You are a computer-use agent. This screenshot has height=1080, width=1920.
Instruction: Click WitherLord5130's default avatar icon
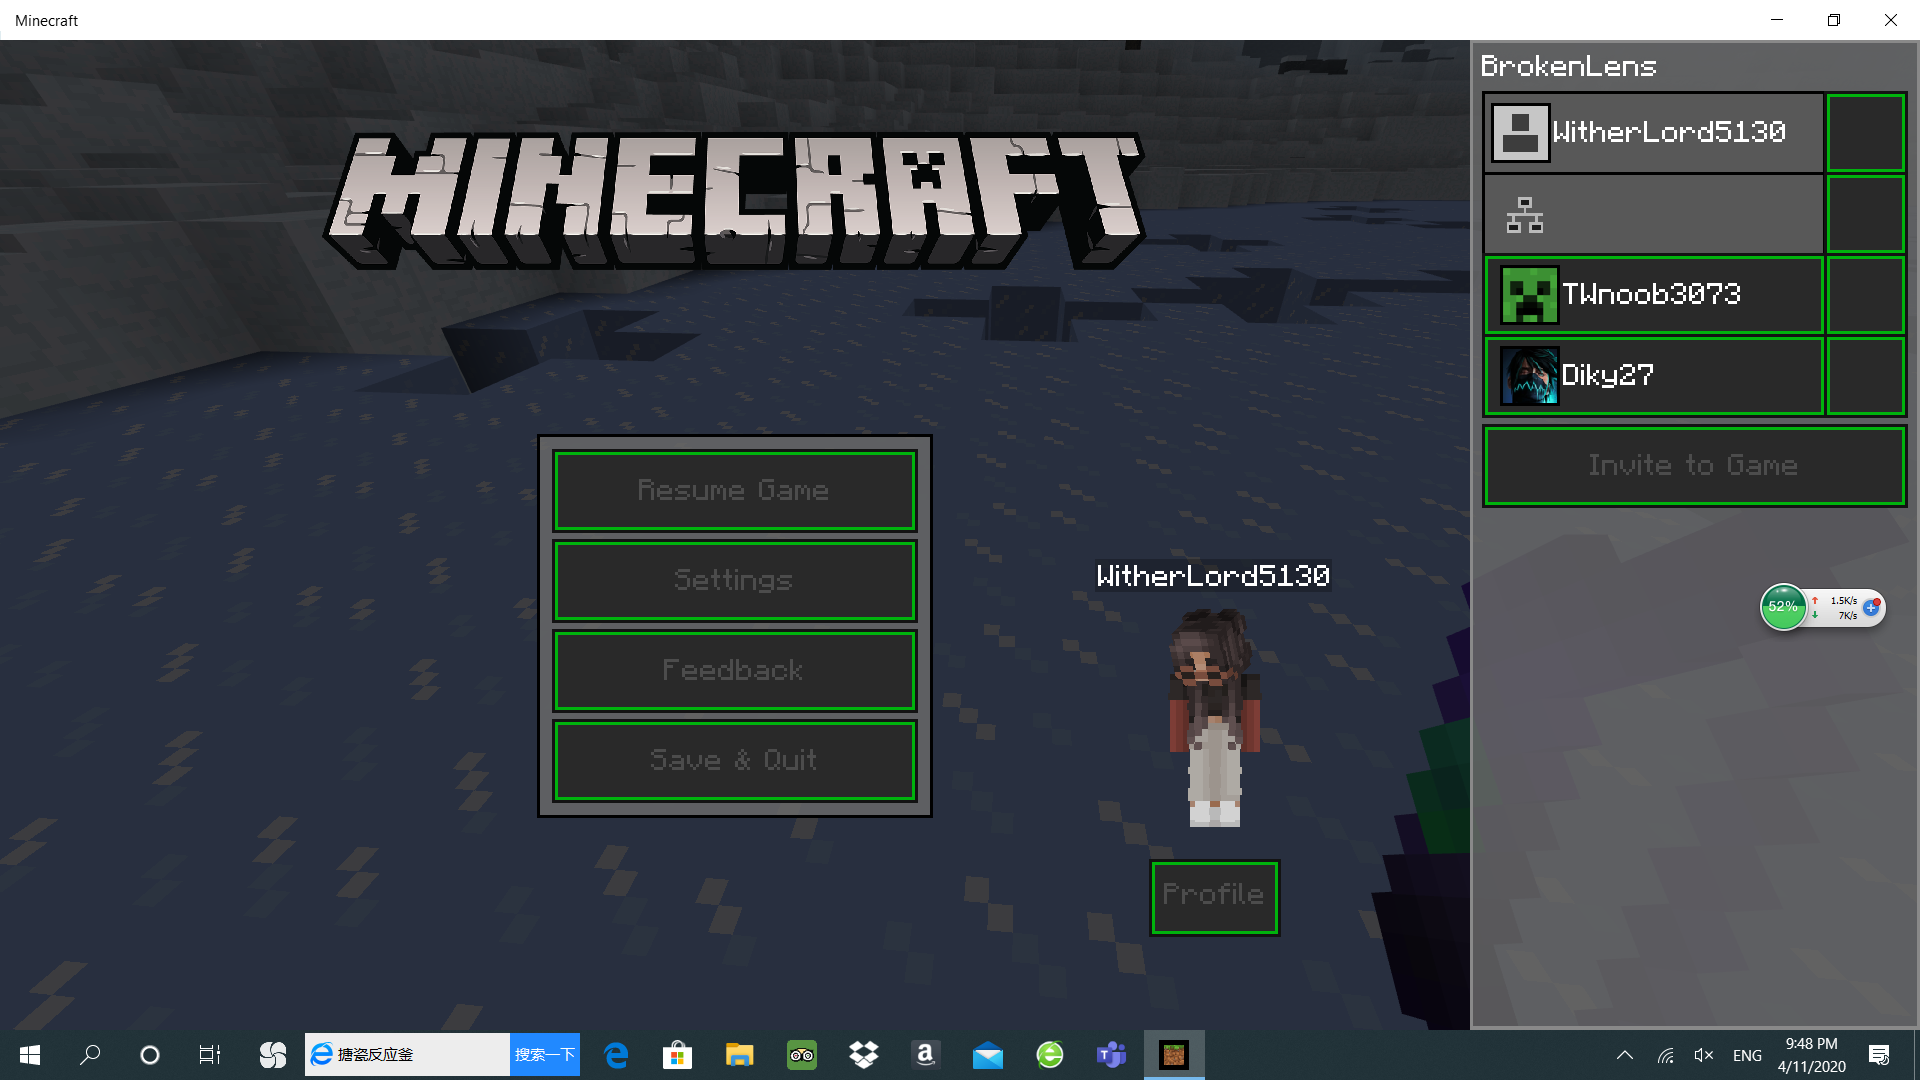click(1520, 133)
